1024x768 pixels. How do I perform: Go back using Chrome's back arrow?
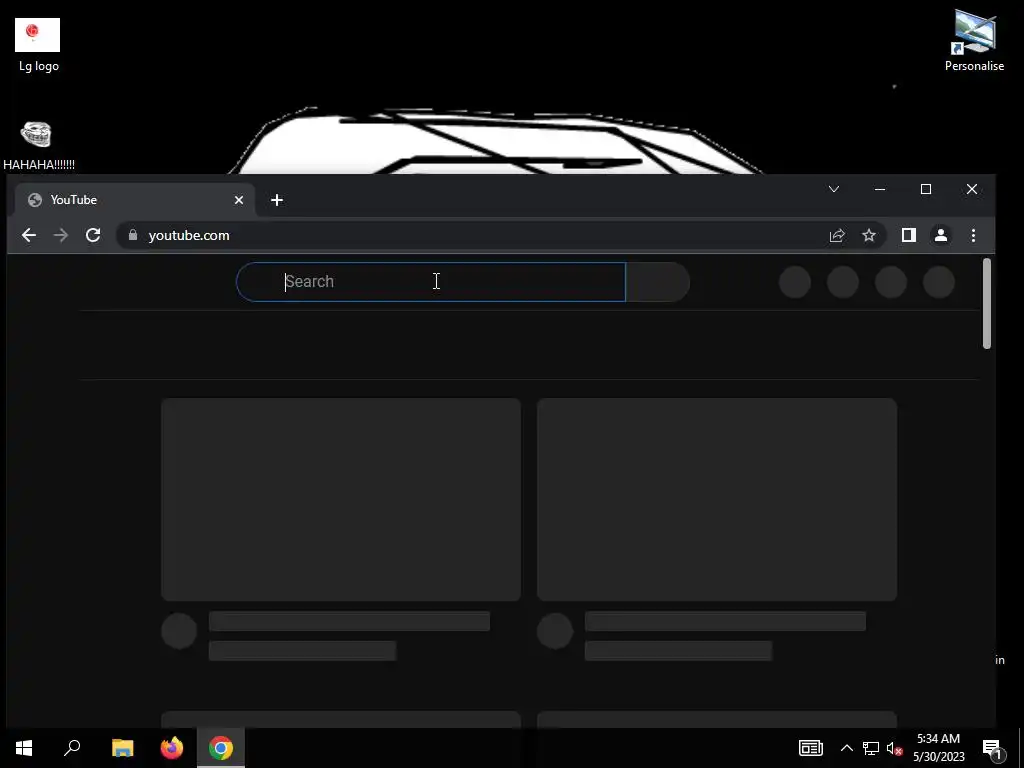tap(29, 235)
